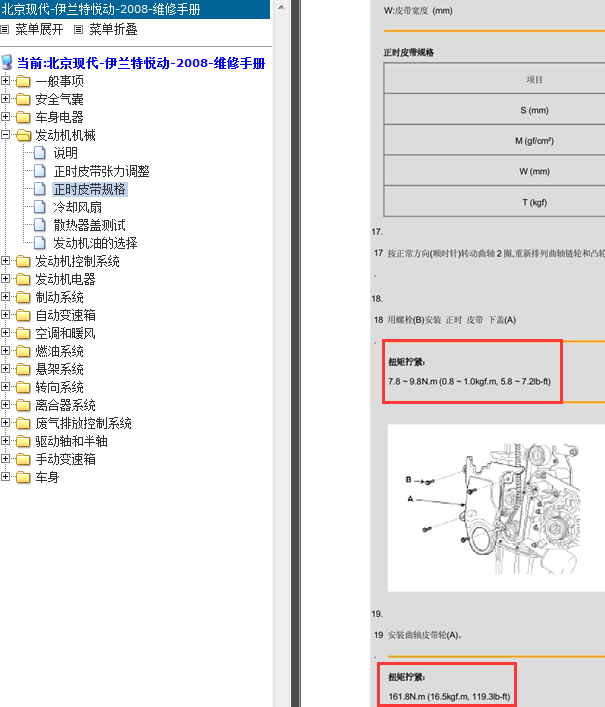605x707 pixels.
Task: Click the S (mm) table cell
Action: click(494, 110)
